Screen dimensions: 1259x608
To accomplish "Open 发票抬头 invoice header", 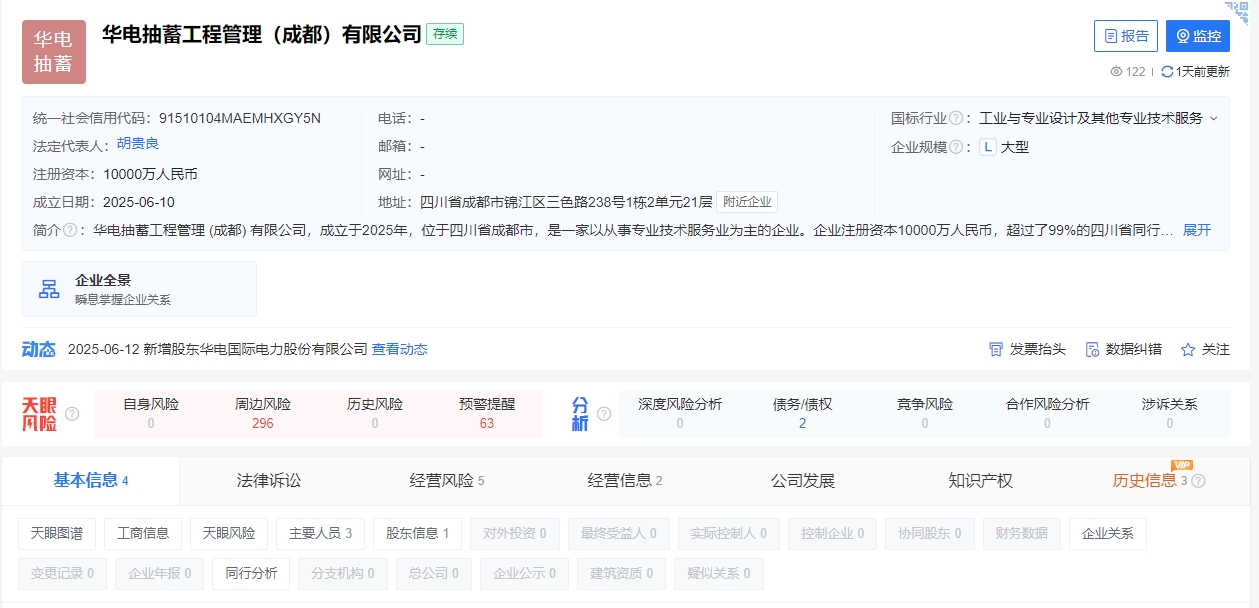I will [x=1027, y=350].
